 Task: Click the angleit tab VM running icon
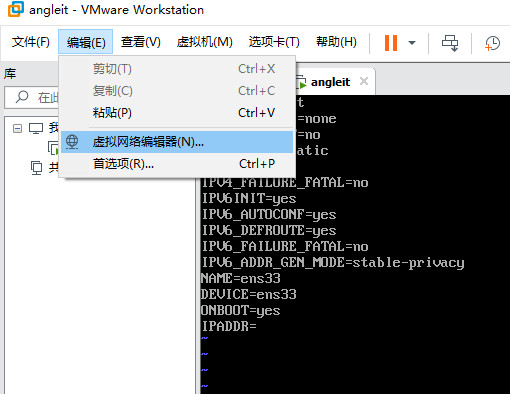click(301, 82)
